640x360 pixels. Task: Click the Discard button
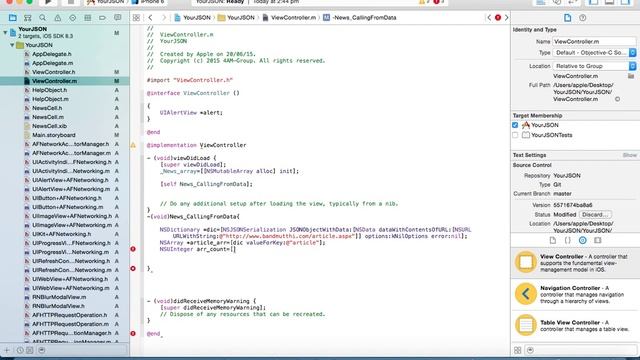point(595,214)
